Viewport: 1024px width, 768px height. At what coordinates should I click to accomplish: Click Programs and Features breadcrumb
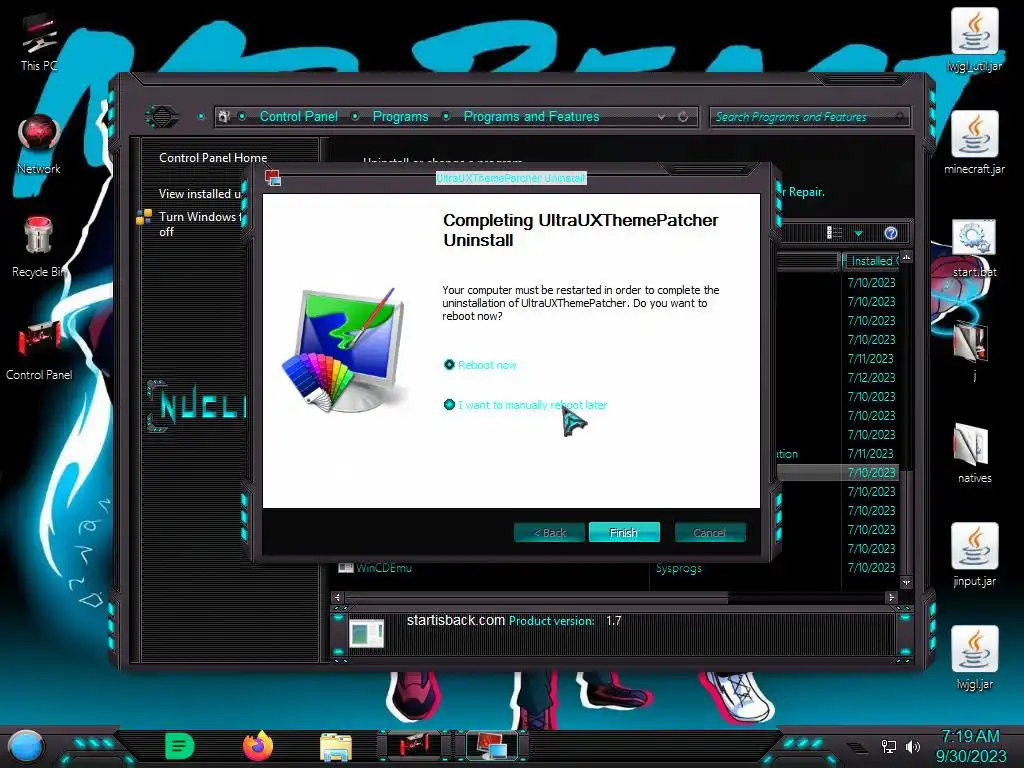point(531,117)
